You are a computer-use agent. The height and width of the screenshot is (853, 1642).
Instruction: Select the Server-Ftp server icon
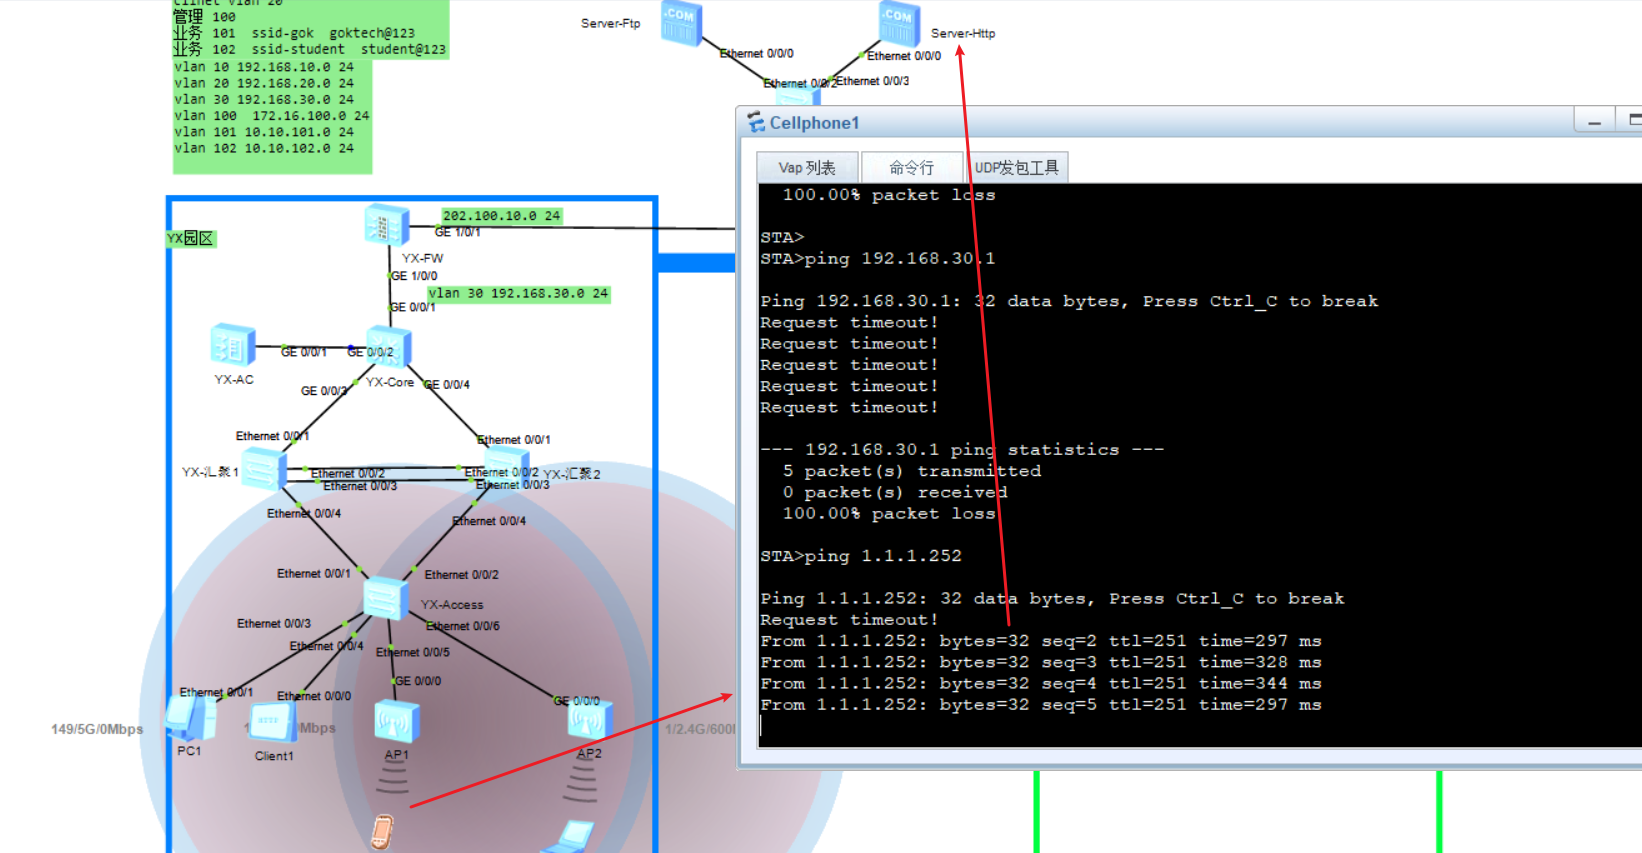coord(682,22)
